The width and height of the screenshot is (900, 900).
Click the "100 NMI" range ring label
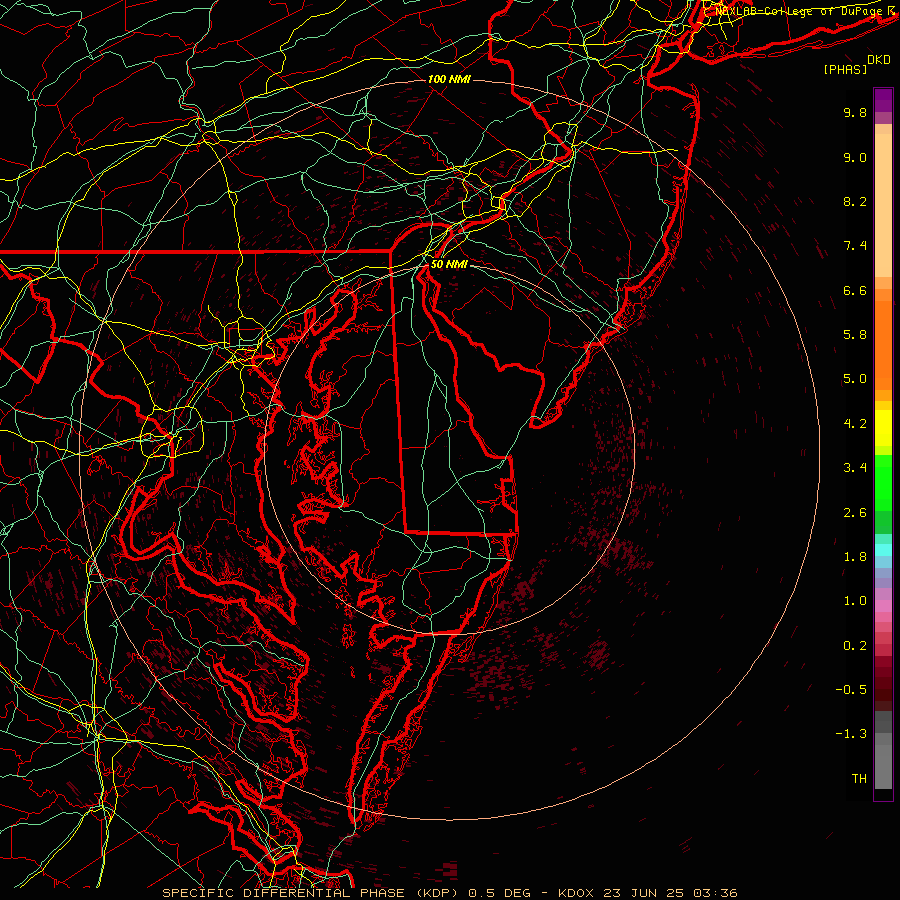(449, 79)
